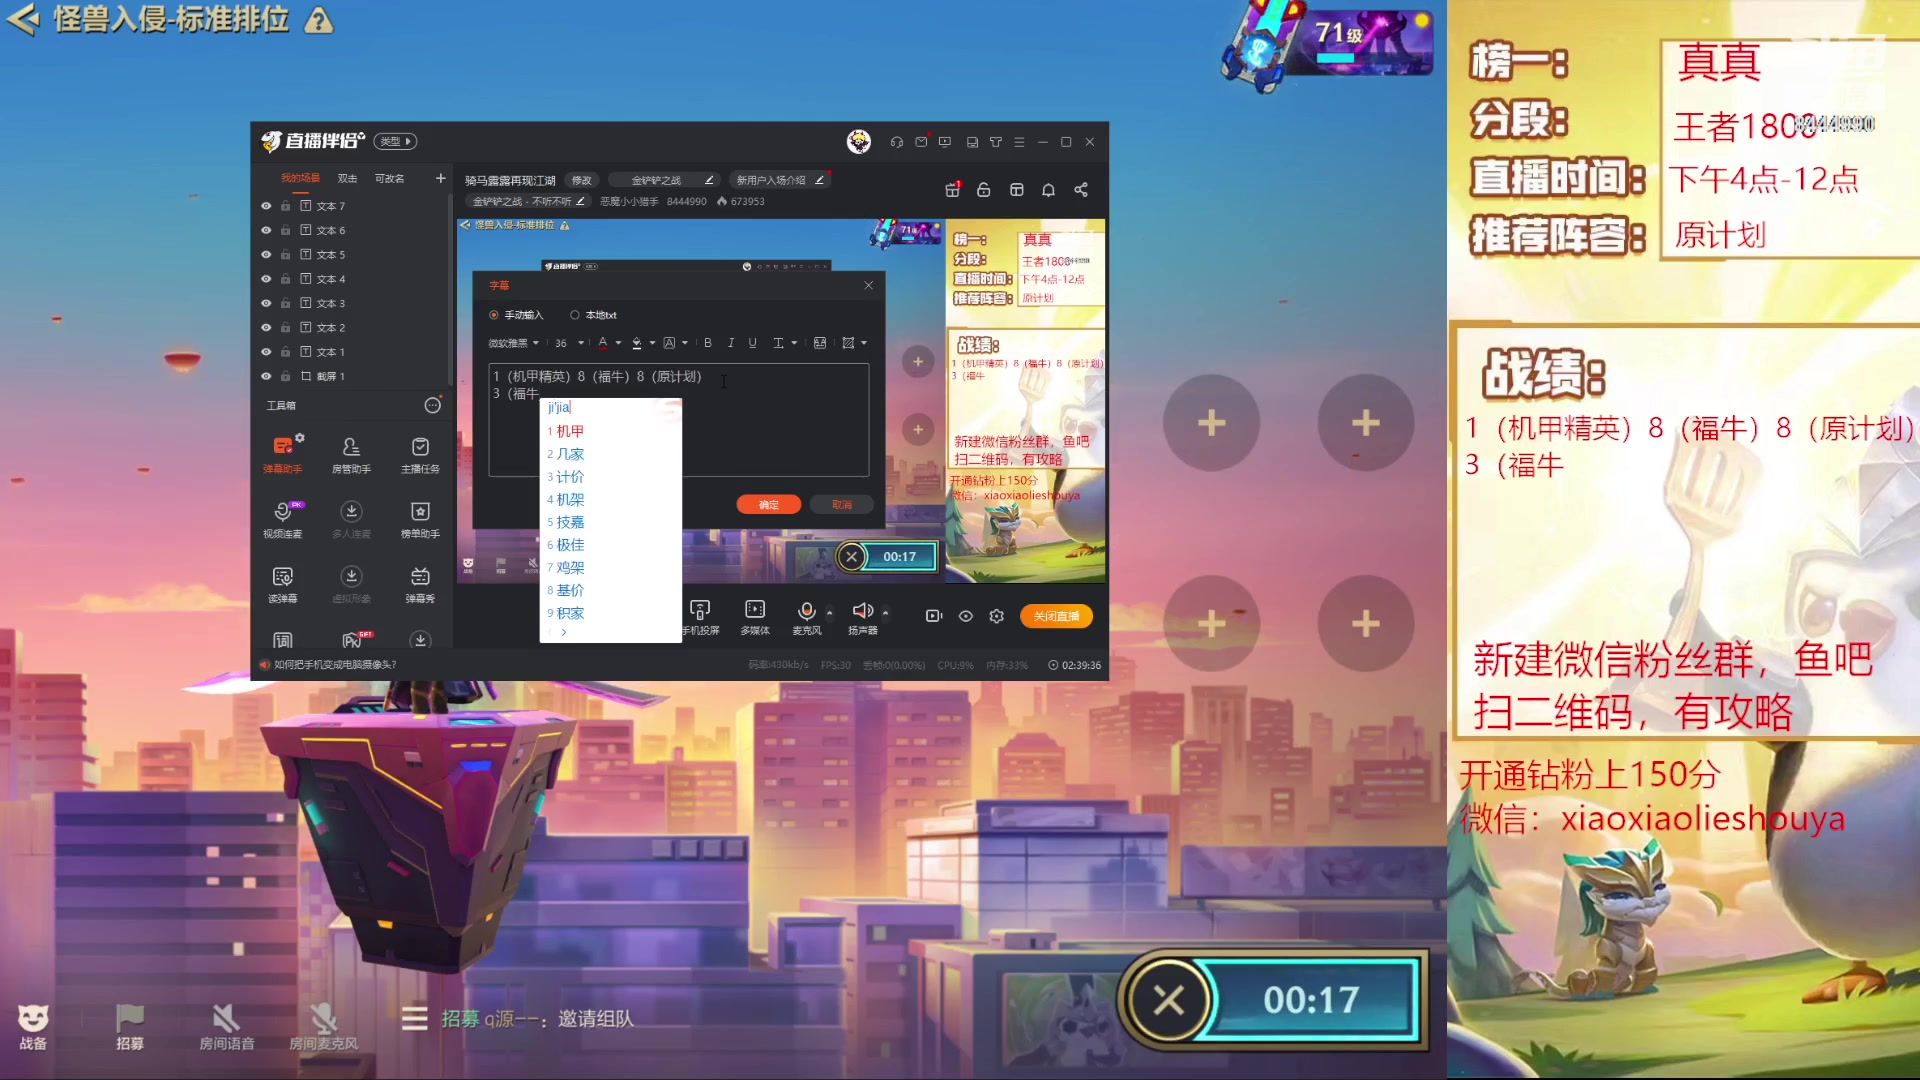The width and height of the screenshot is (1920, 1080).
Task: Open the 读弹幕 tool
Action: point(282,583)
